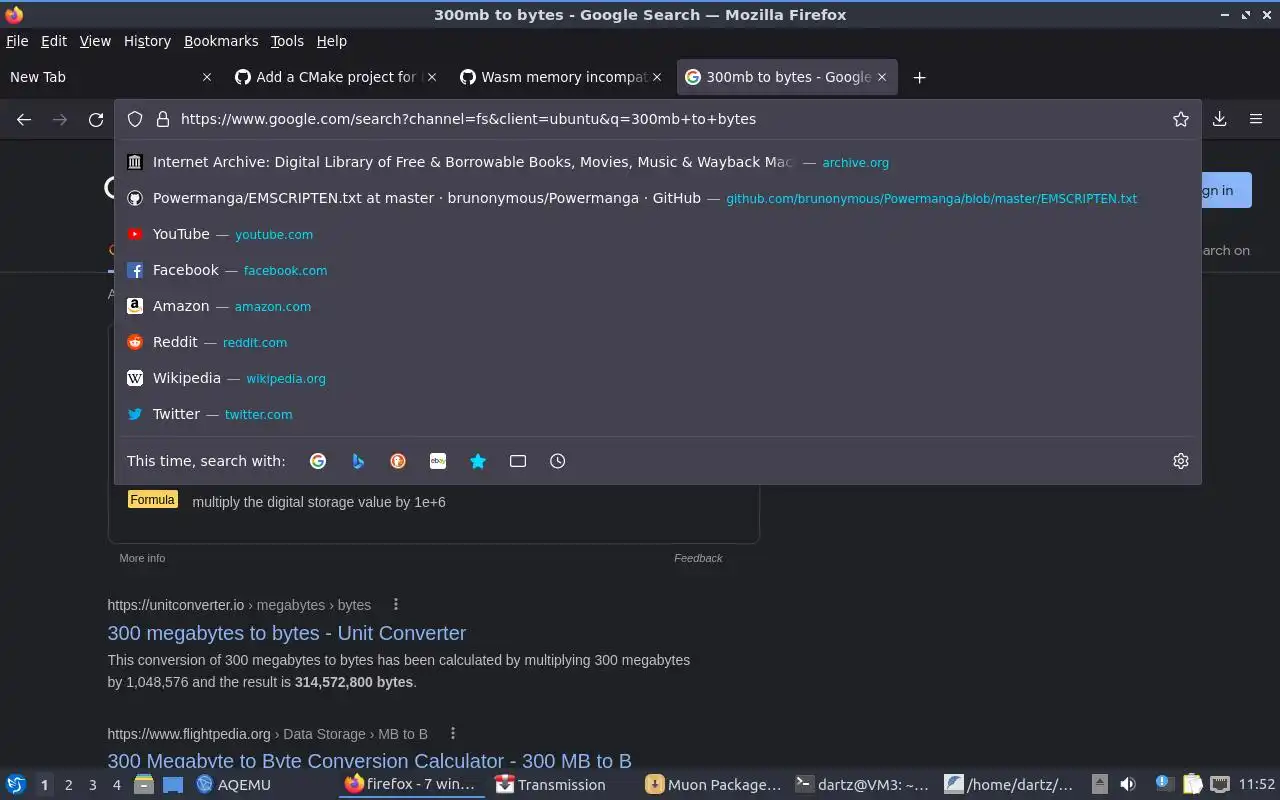Open the Tools menu
The height and width of the screenshot is (800, 1280).
pyautogui.click(x=287, y=41)
